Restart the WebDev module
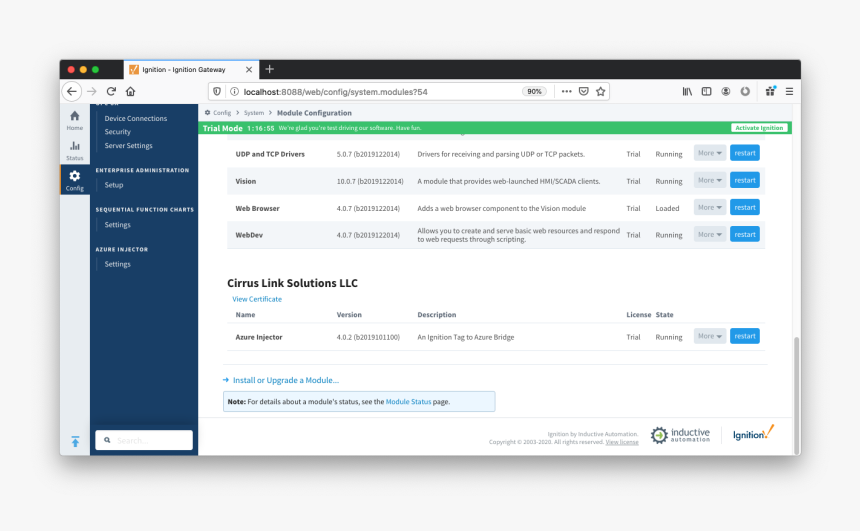The height and width of the screenshot is (531, 860). 745,234
